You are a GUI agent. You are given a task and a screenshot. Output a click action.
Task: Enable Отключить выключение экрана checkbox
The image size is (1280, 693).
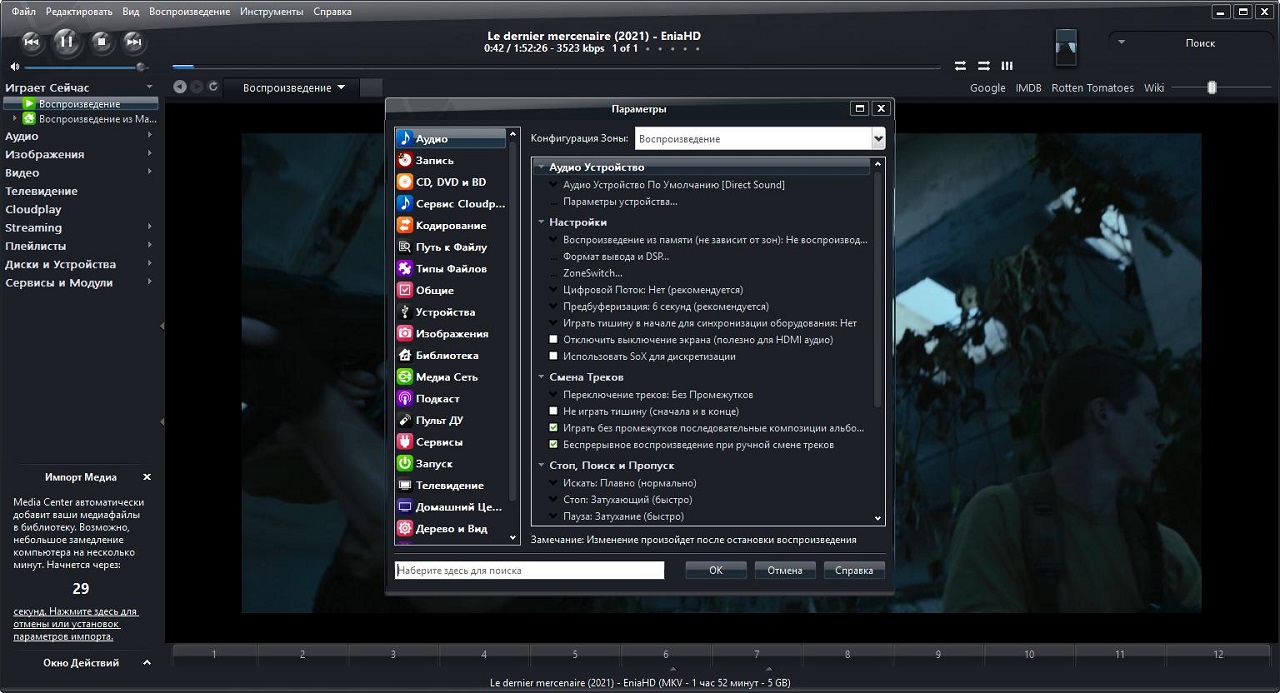[x=554, y=340]
